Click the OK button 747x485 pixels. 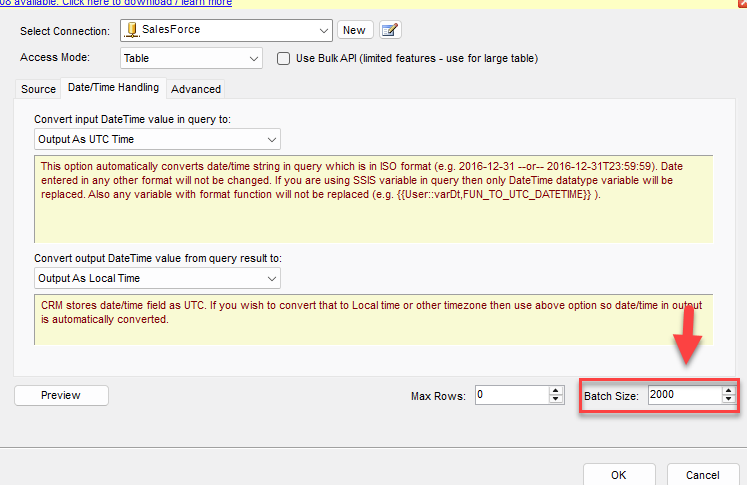618,474
